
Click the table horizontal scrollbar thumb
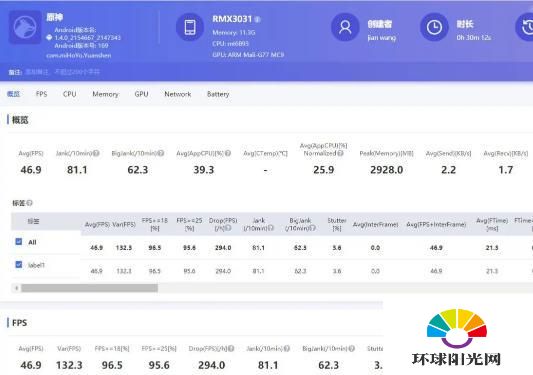[x=89, y=288]
